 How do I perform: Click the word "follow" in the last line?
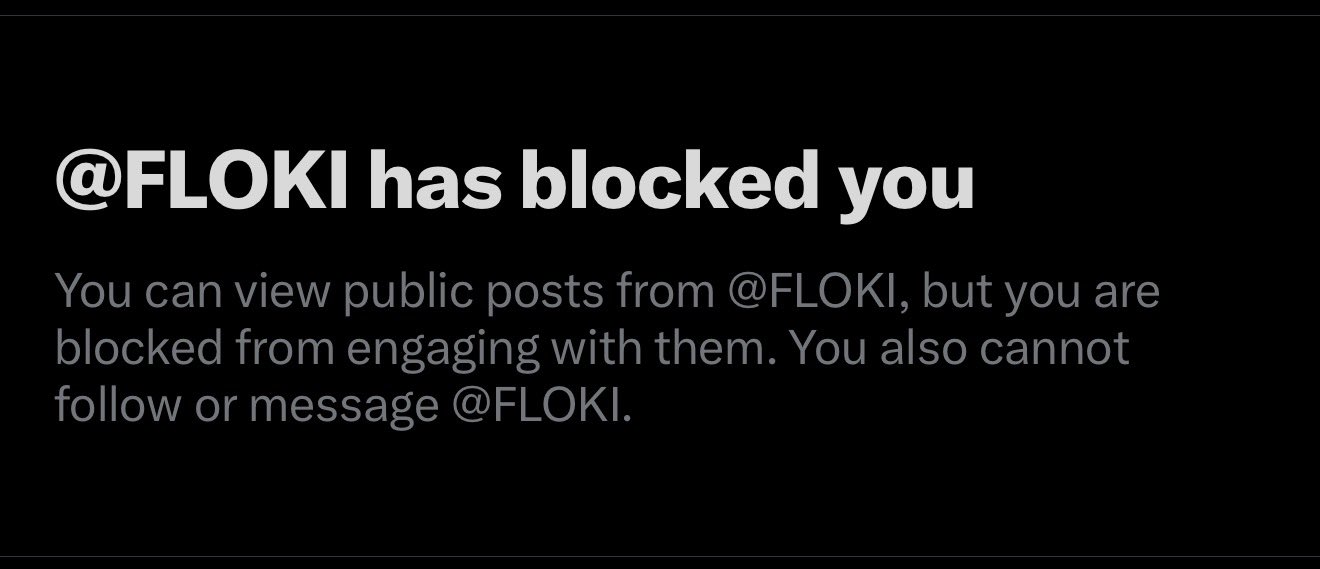point(105,404)
